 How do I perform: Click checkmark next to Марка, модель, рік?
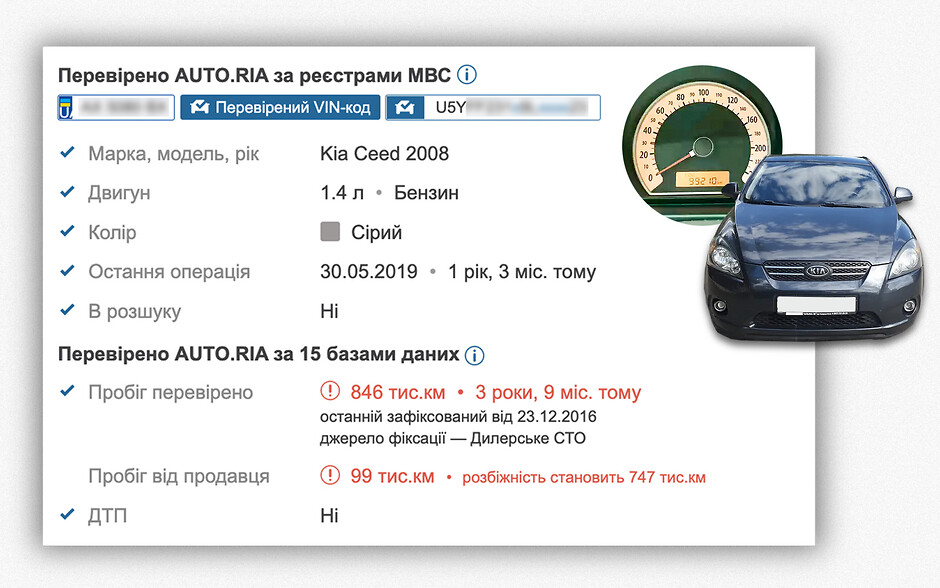pos(68,153)
